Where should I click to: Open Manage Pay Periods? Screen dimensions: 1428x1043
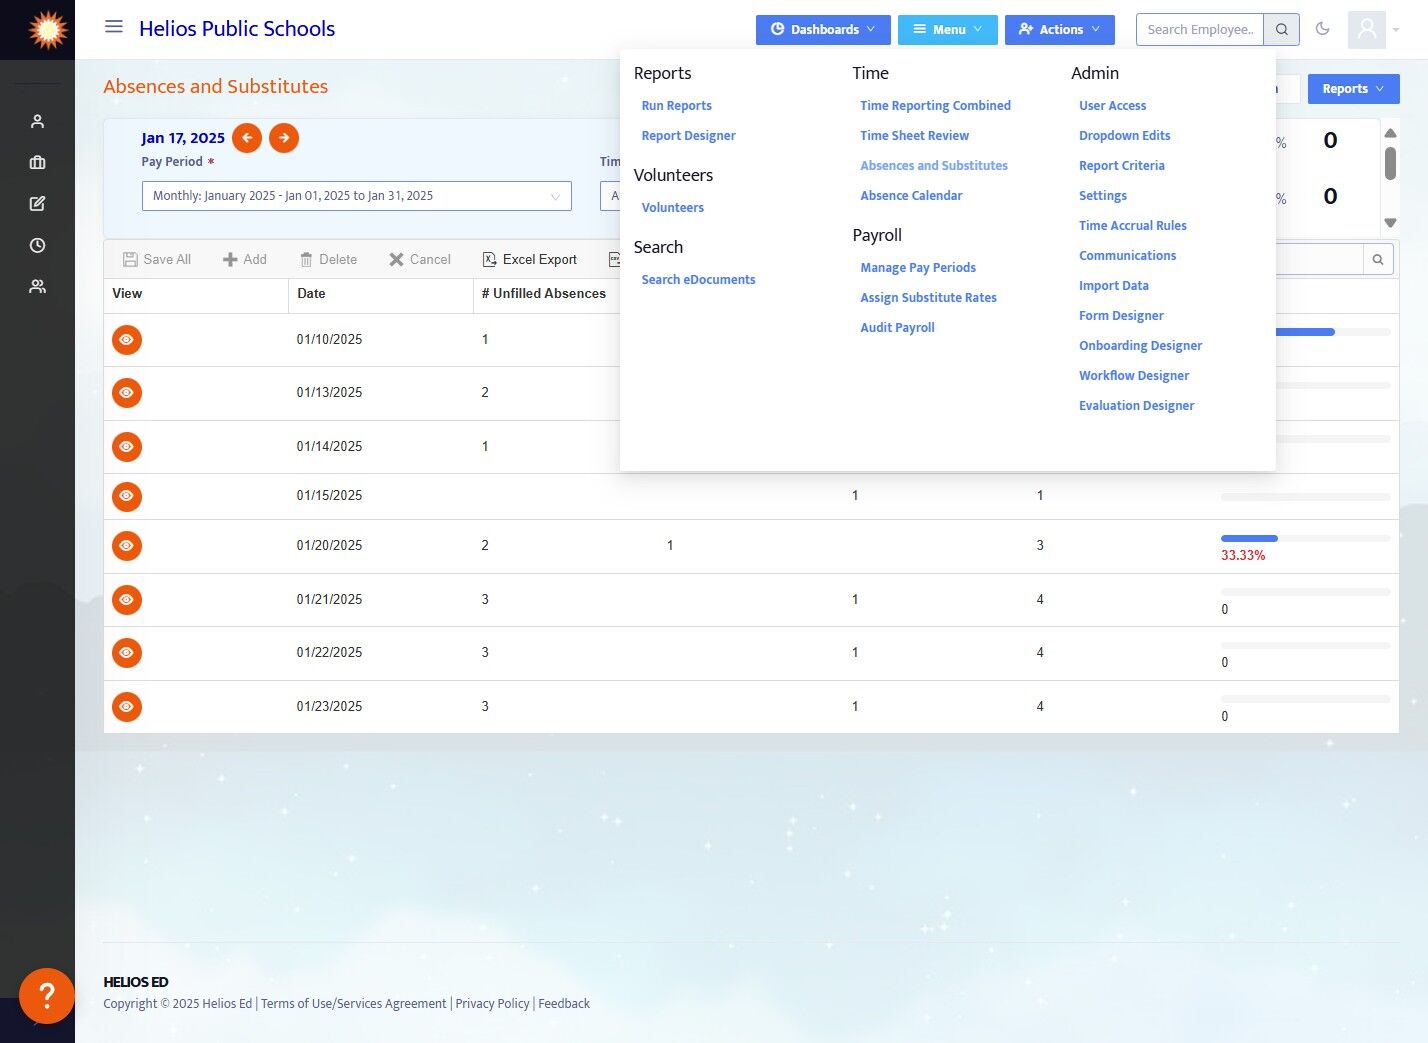point(918,268)
